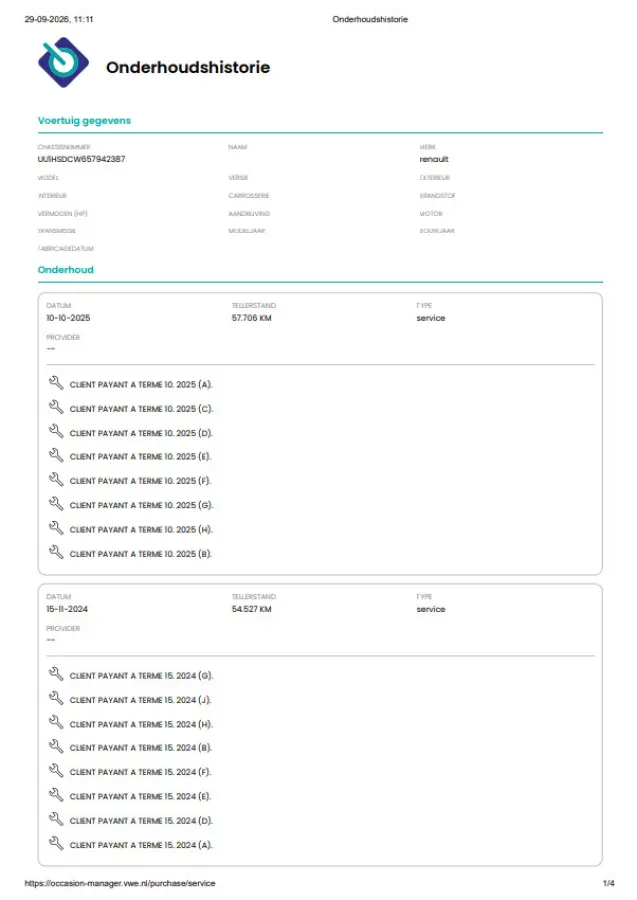Select the brand value renault
The image size is (637, 900).
434,159
